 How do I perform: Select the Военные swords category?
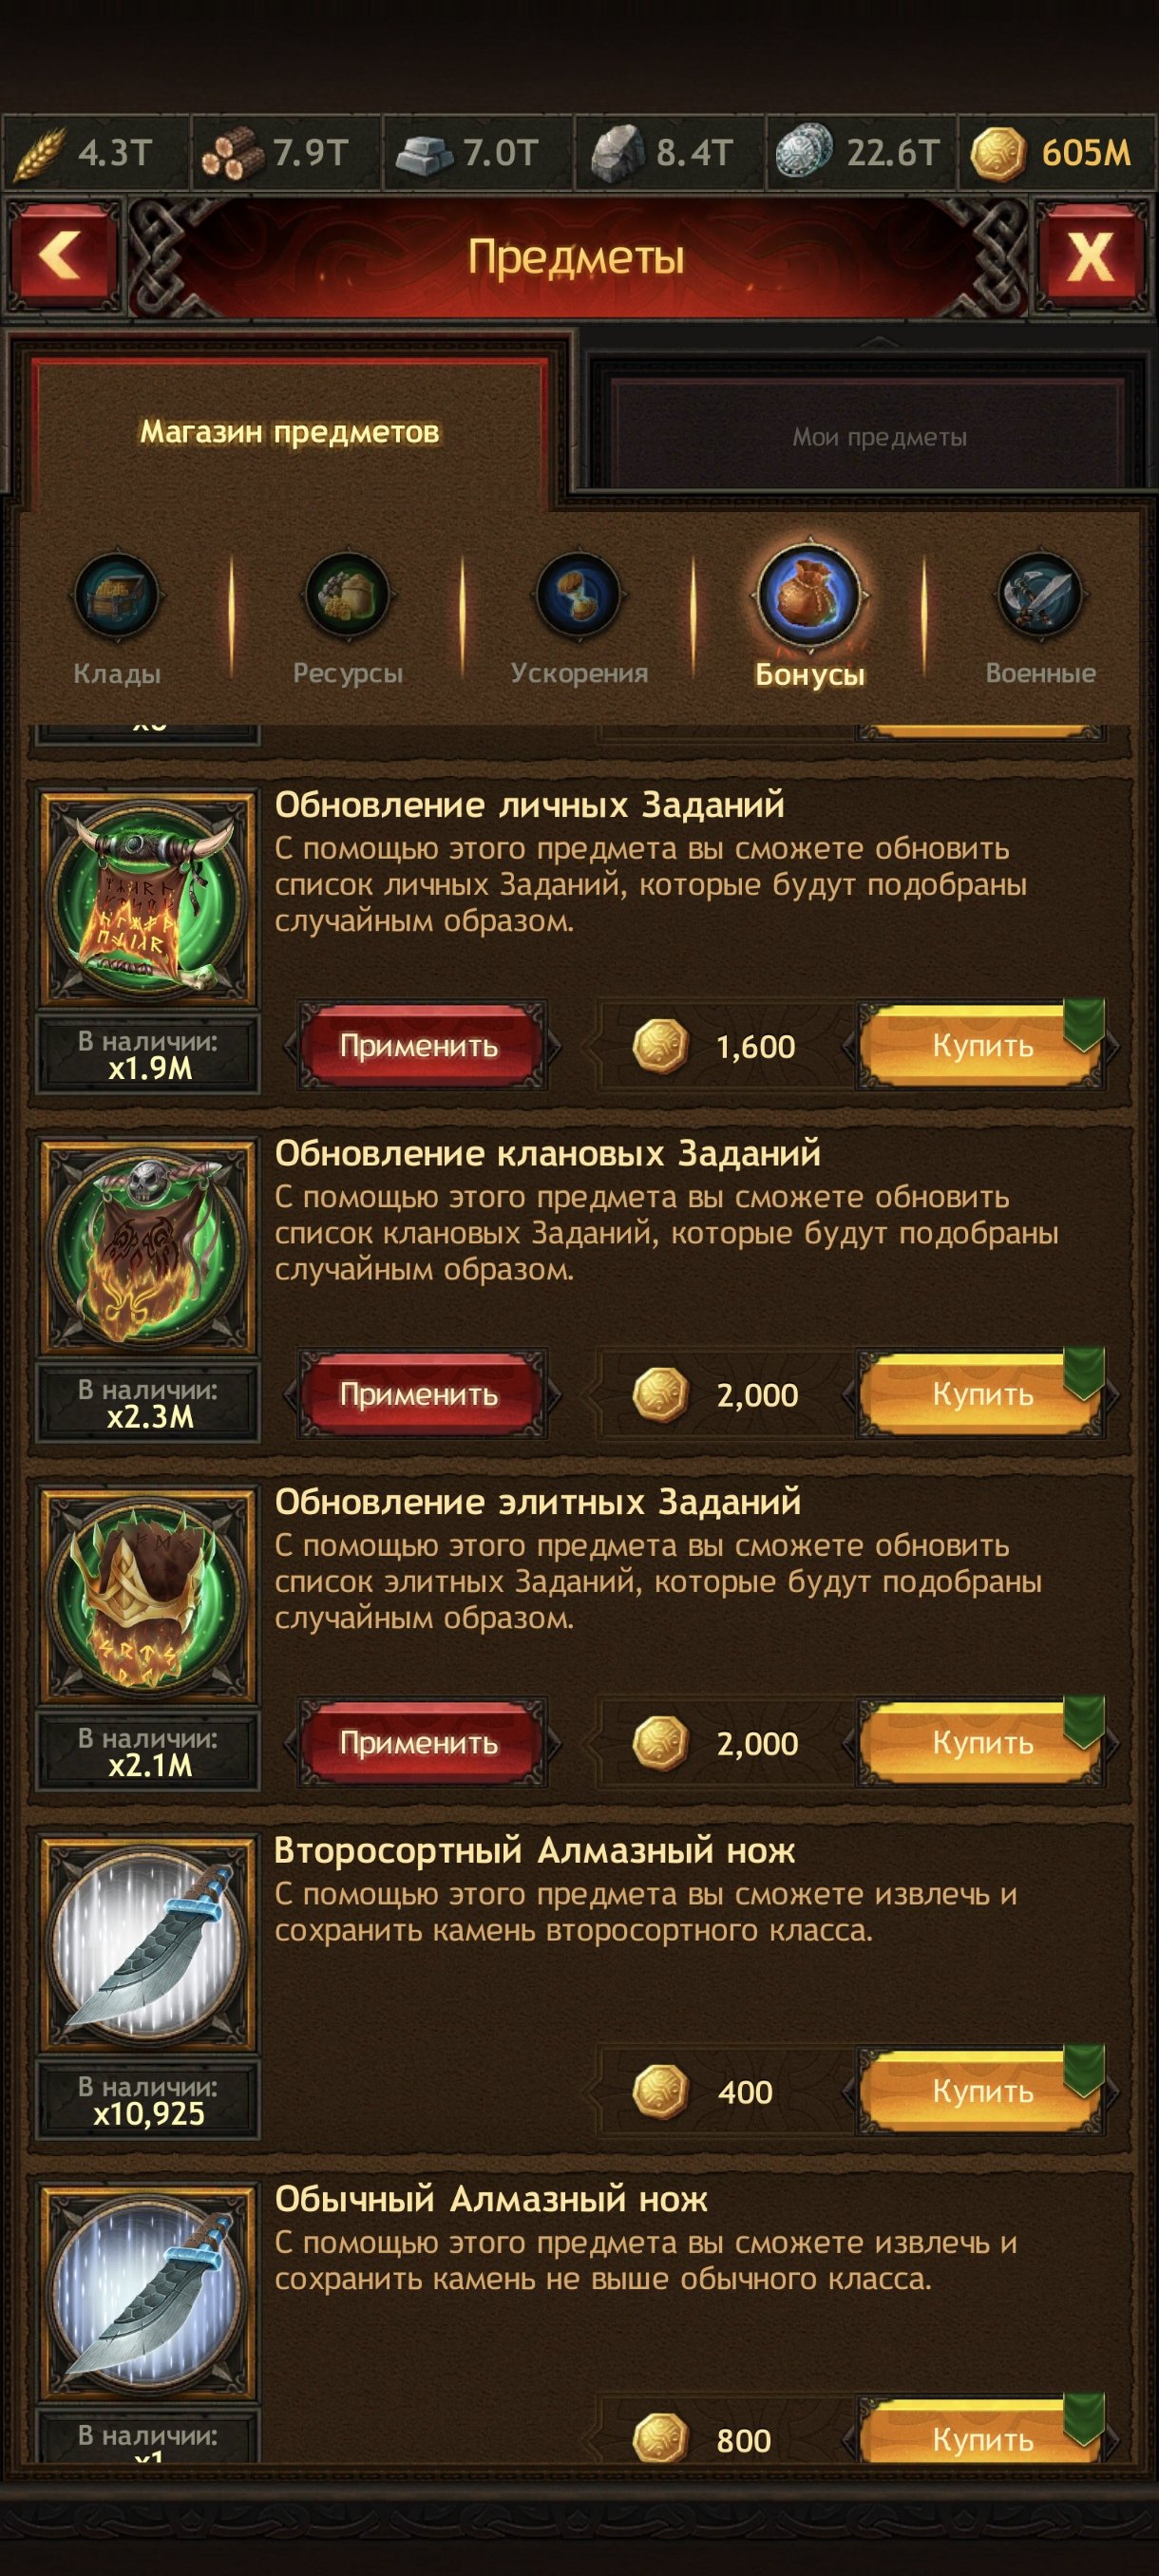[x=1040, y=596]
